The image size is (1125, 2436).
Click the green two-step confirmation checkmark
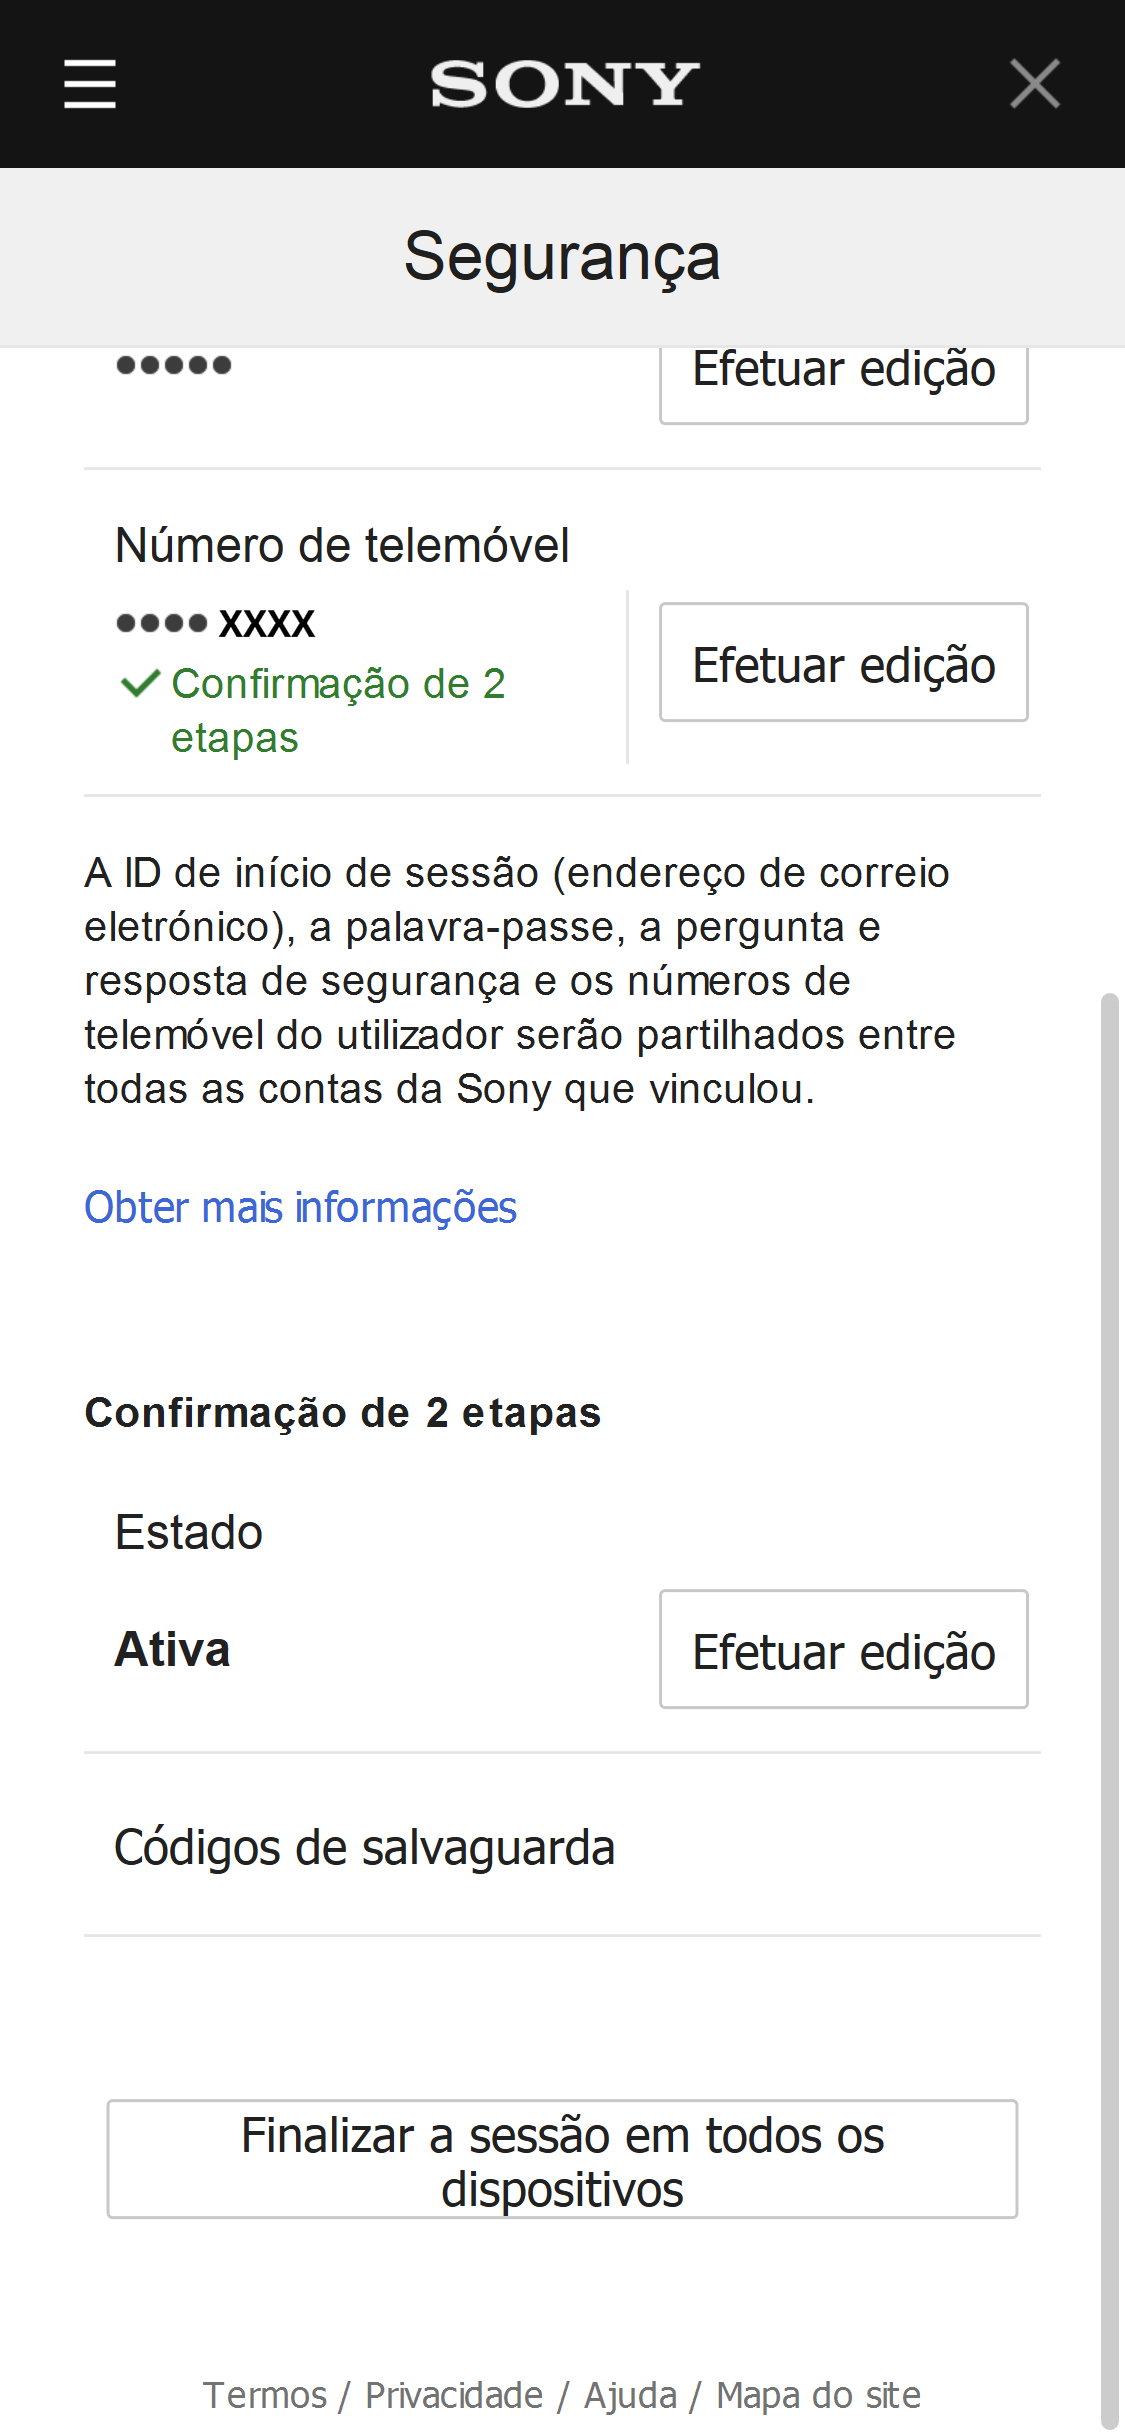point(140,684)
